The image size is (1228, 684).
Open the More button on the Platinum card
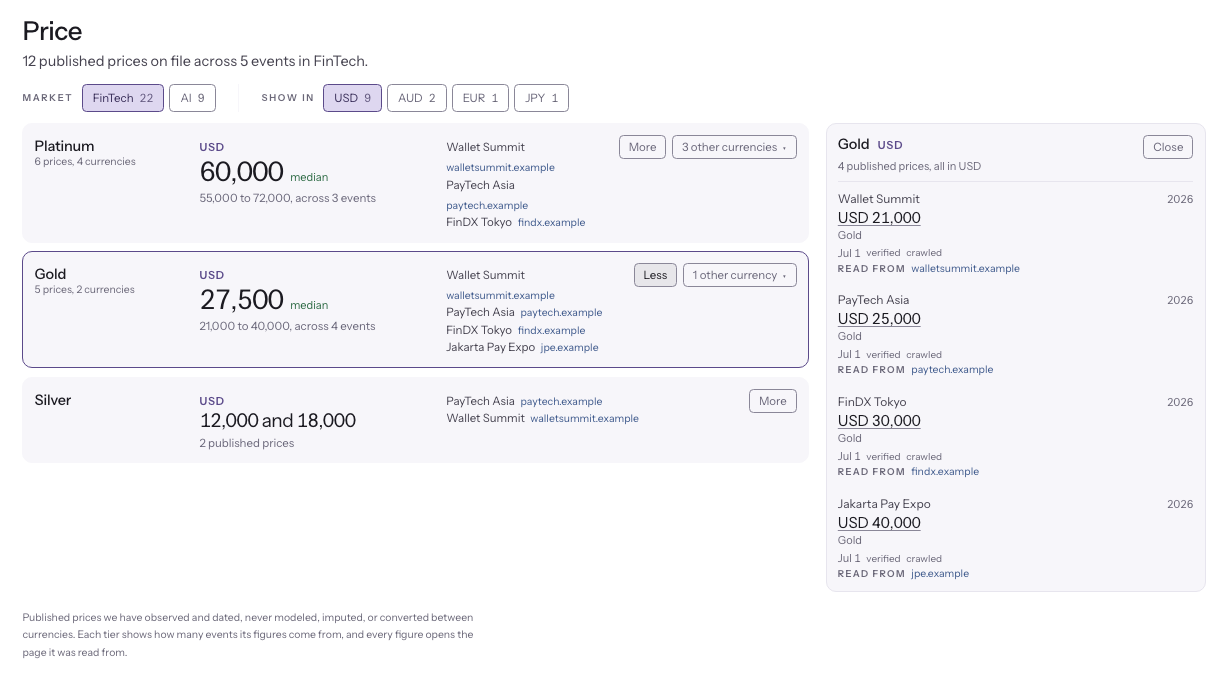(x=642, y=147)
